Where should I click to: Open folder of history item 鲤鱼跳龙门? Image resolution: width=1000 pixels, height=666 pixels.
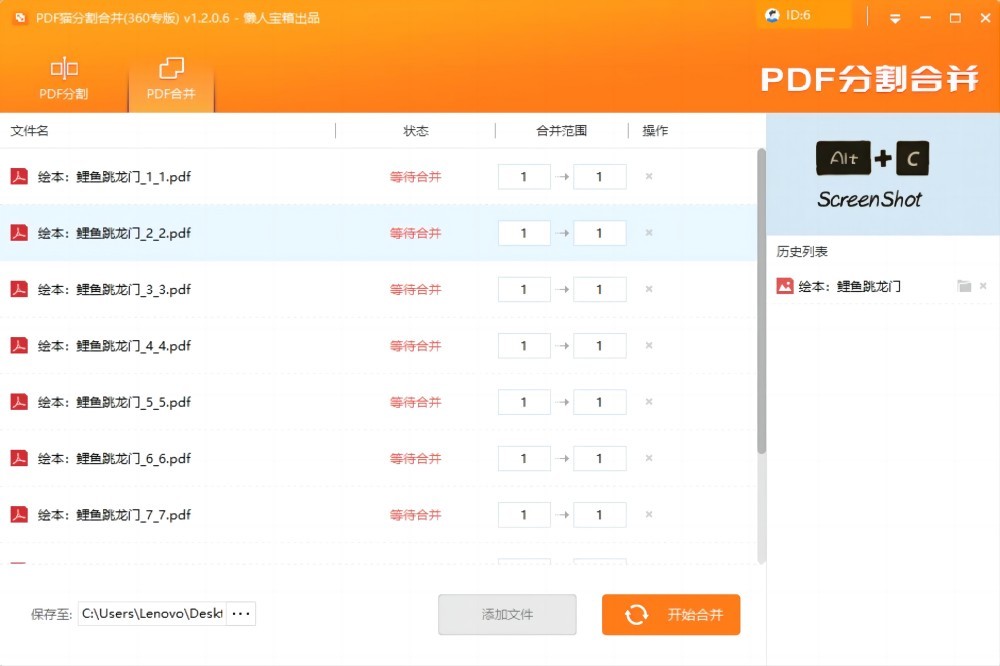pyautogui.click(x=964, y=286)
